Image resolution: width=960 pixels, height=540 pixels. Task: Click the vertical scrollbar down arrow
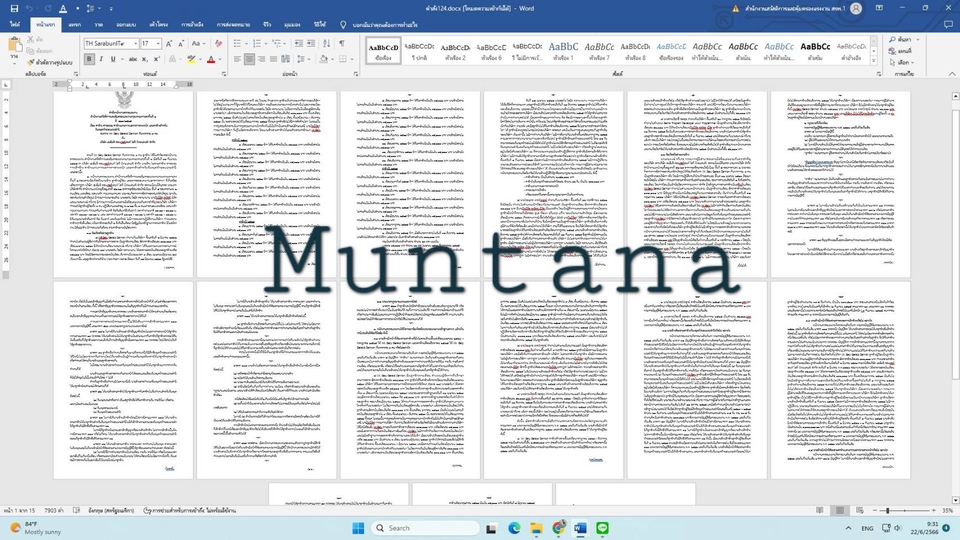(955, 500)
